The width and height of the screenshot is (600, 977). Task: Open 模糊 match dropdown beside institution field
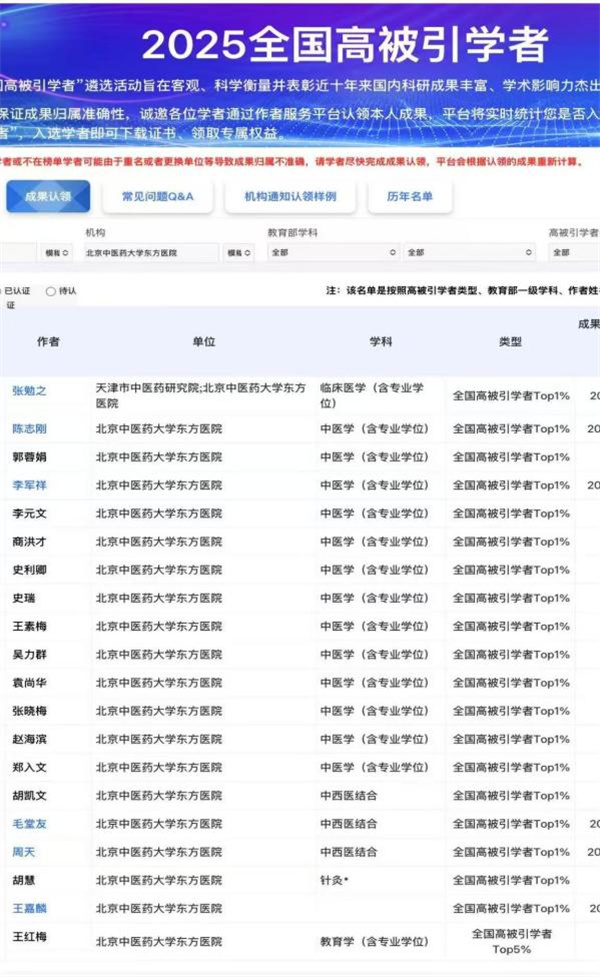point(239,253)
